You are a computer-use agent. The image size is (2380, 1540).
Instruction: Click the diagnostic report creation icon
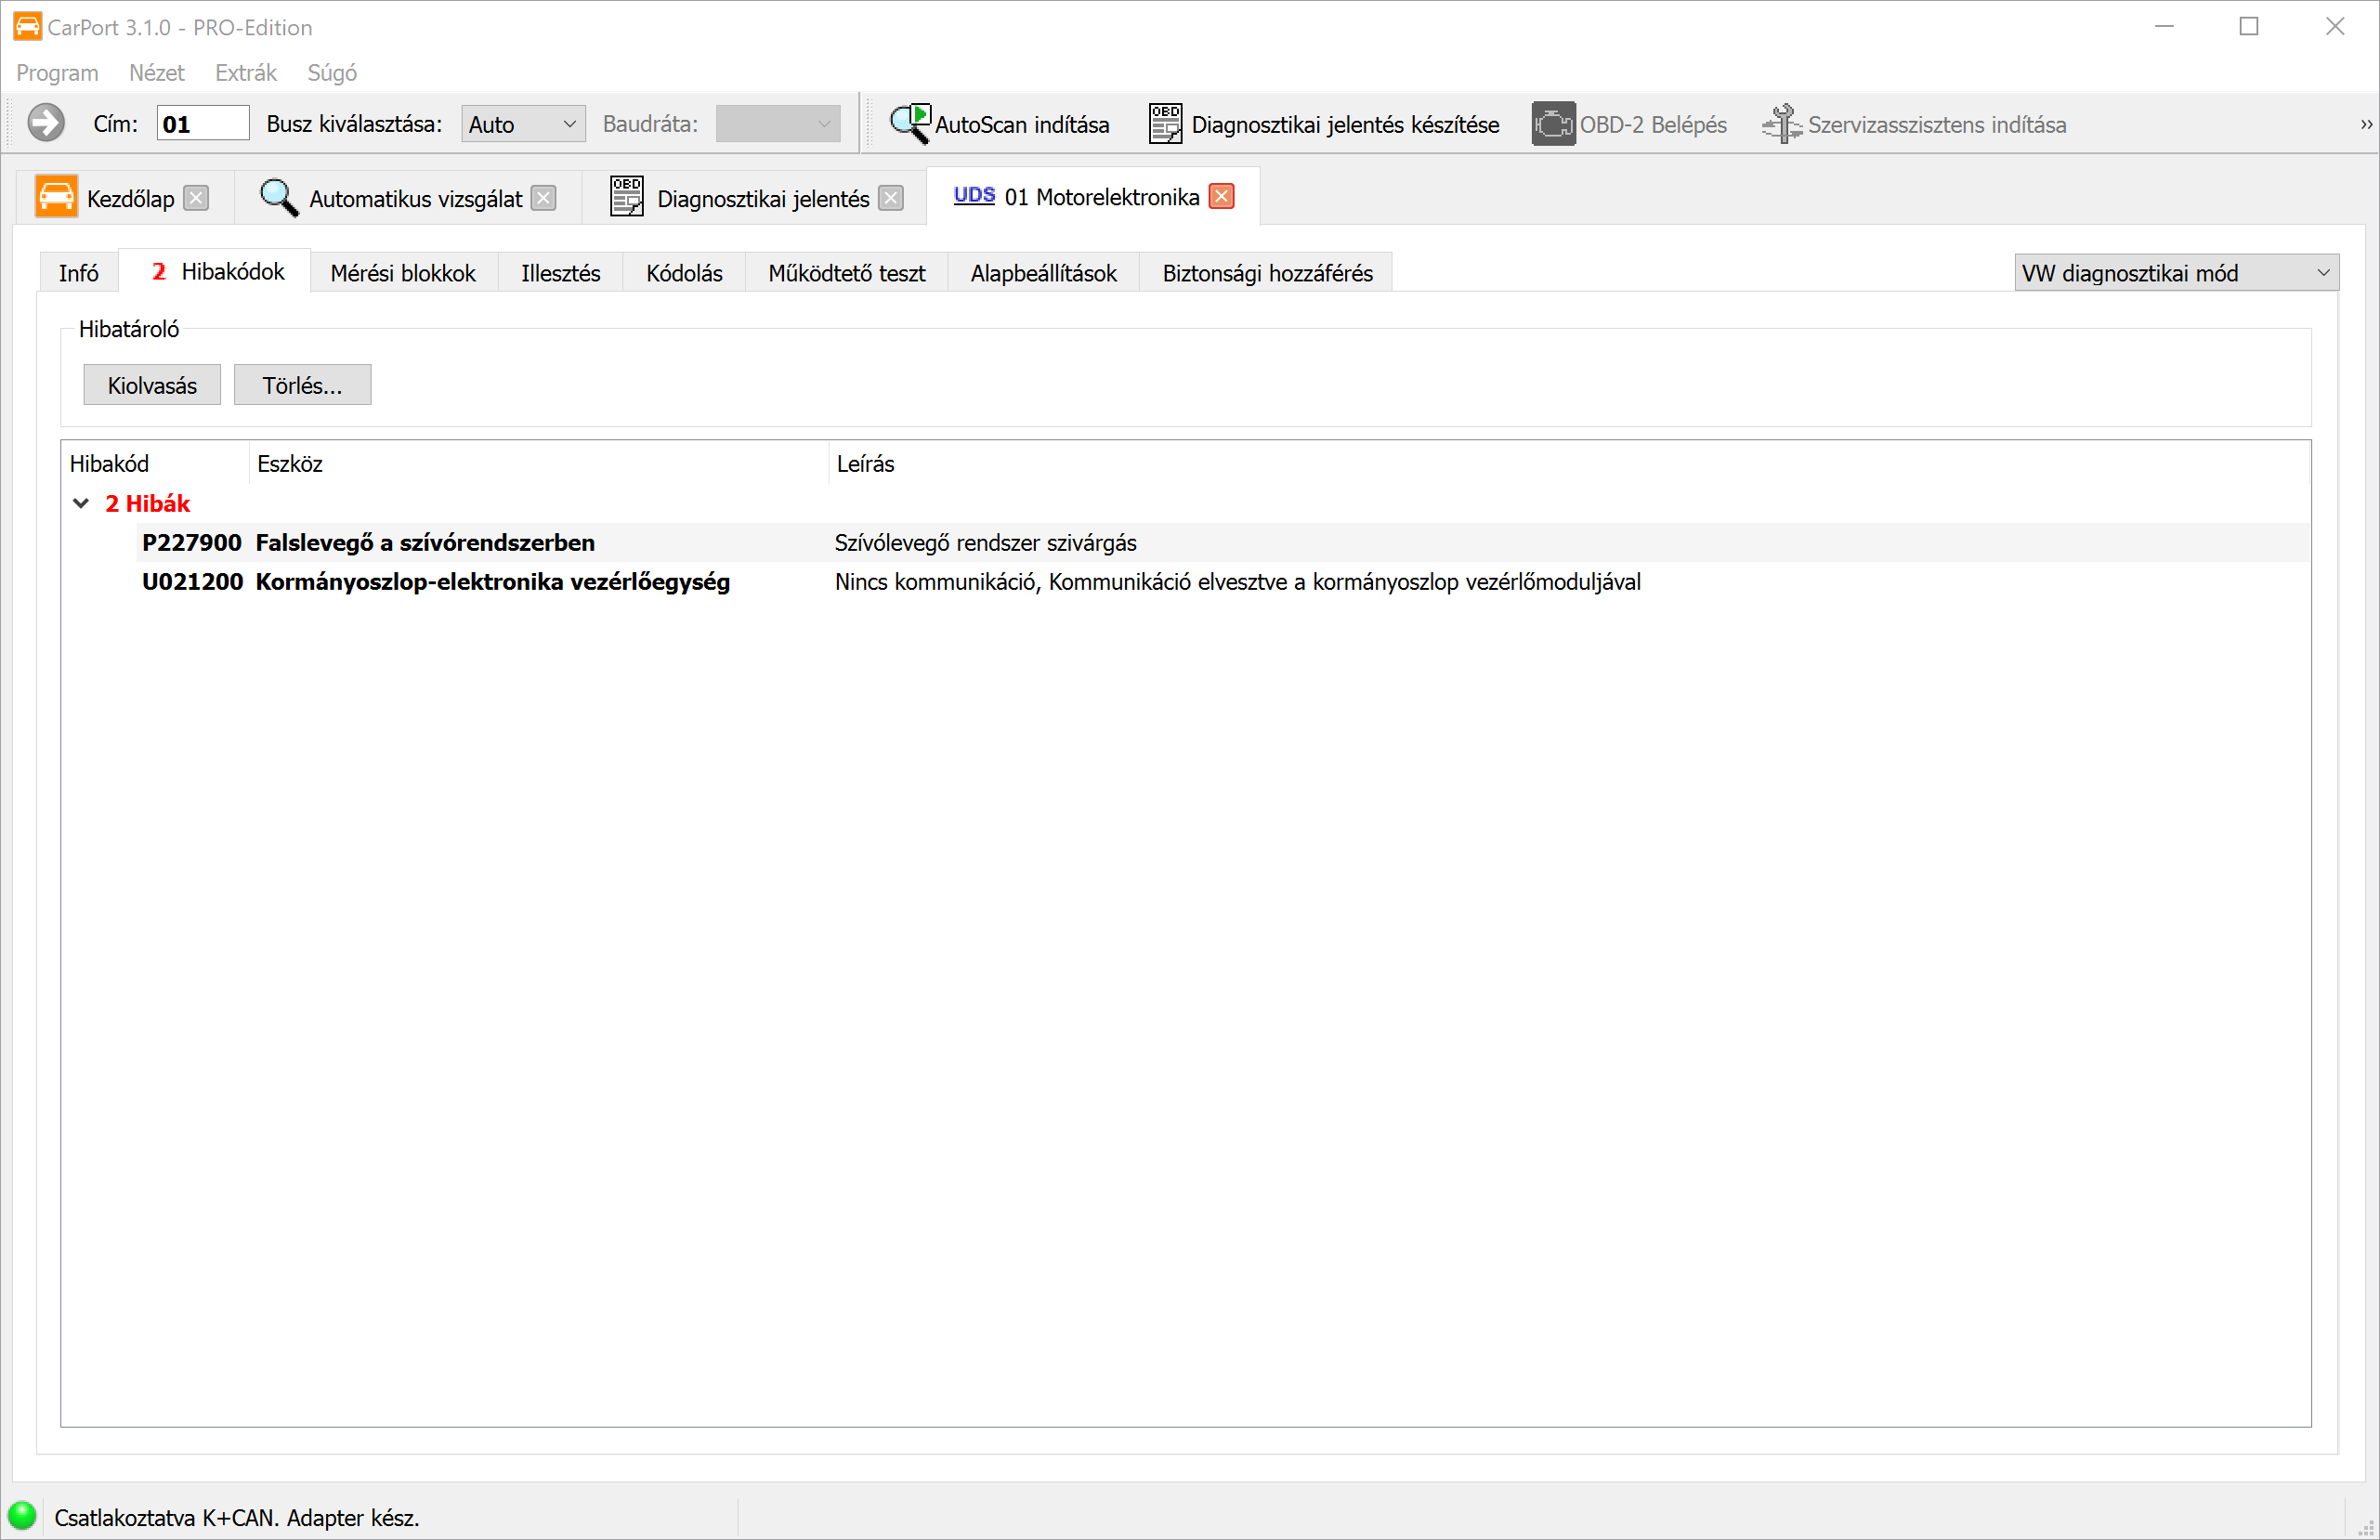(1164, 124)
